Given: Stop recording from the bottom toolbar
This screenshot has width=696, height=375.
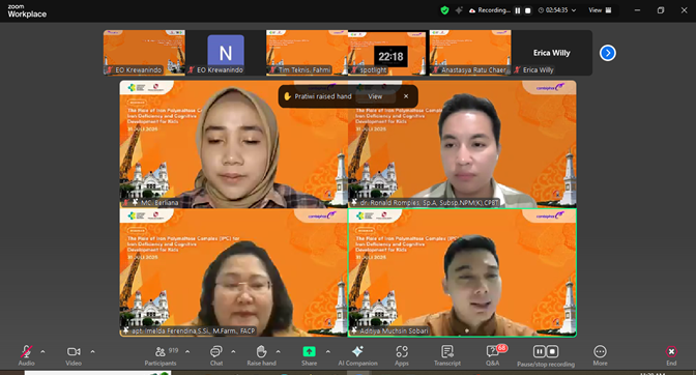Looking at the screenshot, I should point(552,351).
